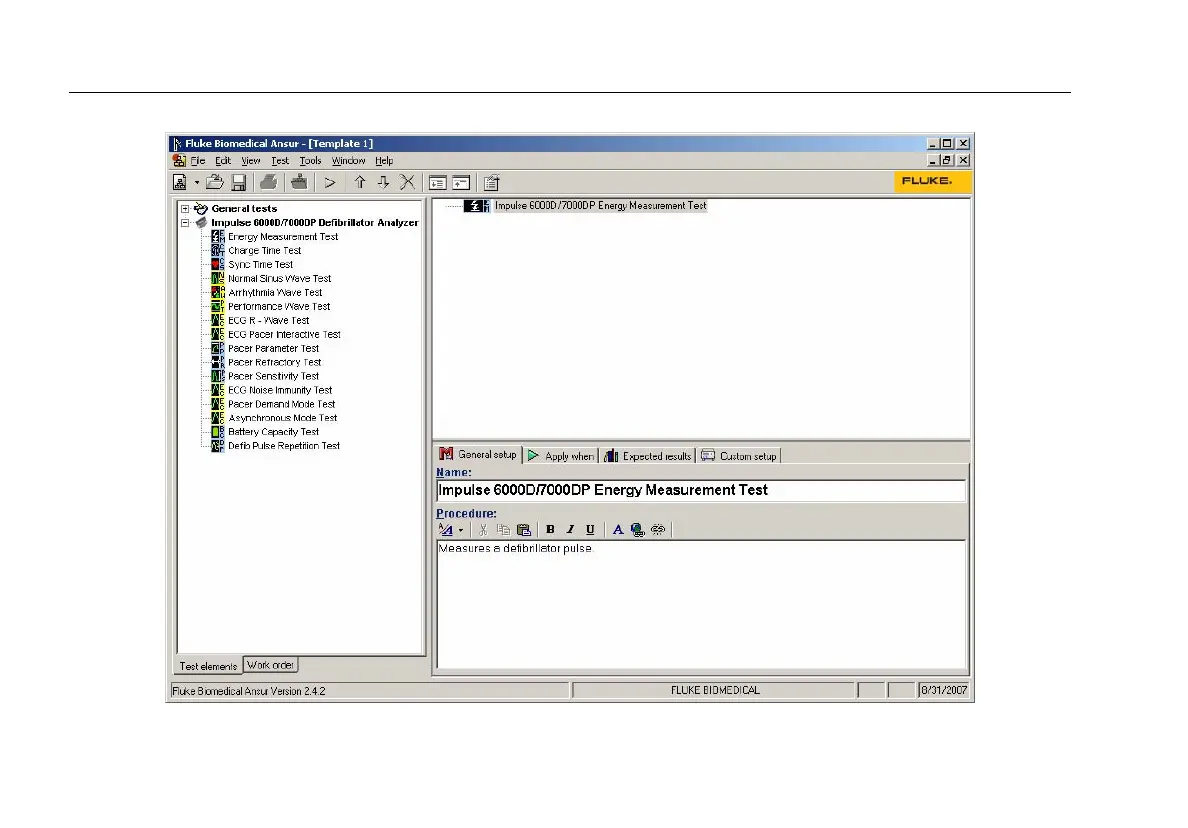Click the font style icon in Procedure toolbar

[x=446, y=530]
